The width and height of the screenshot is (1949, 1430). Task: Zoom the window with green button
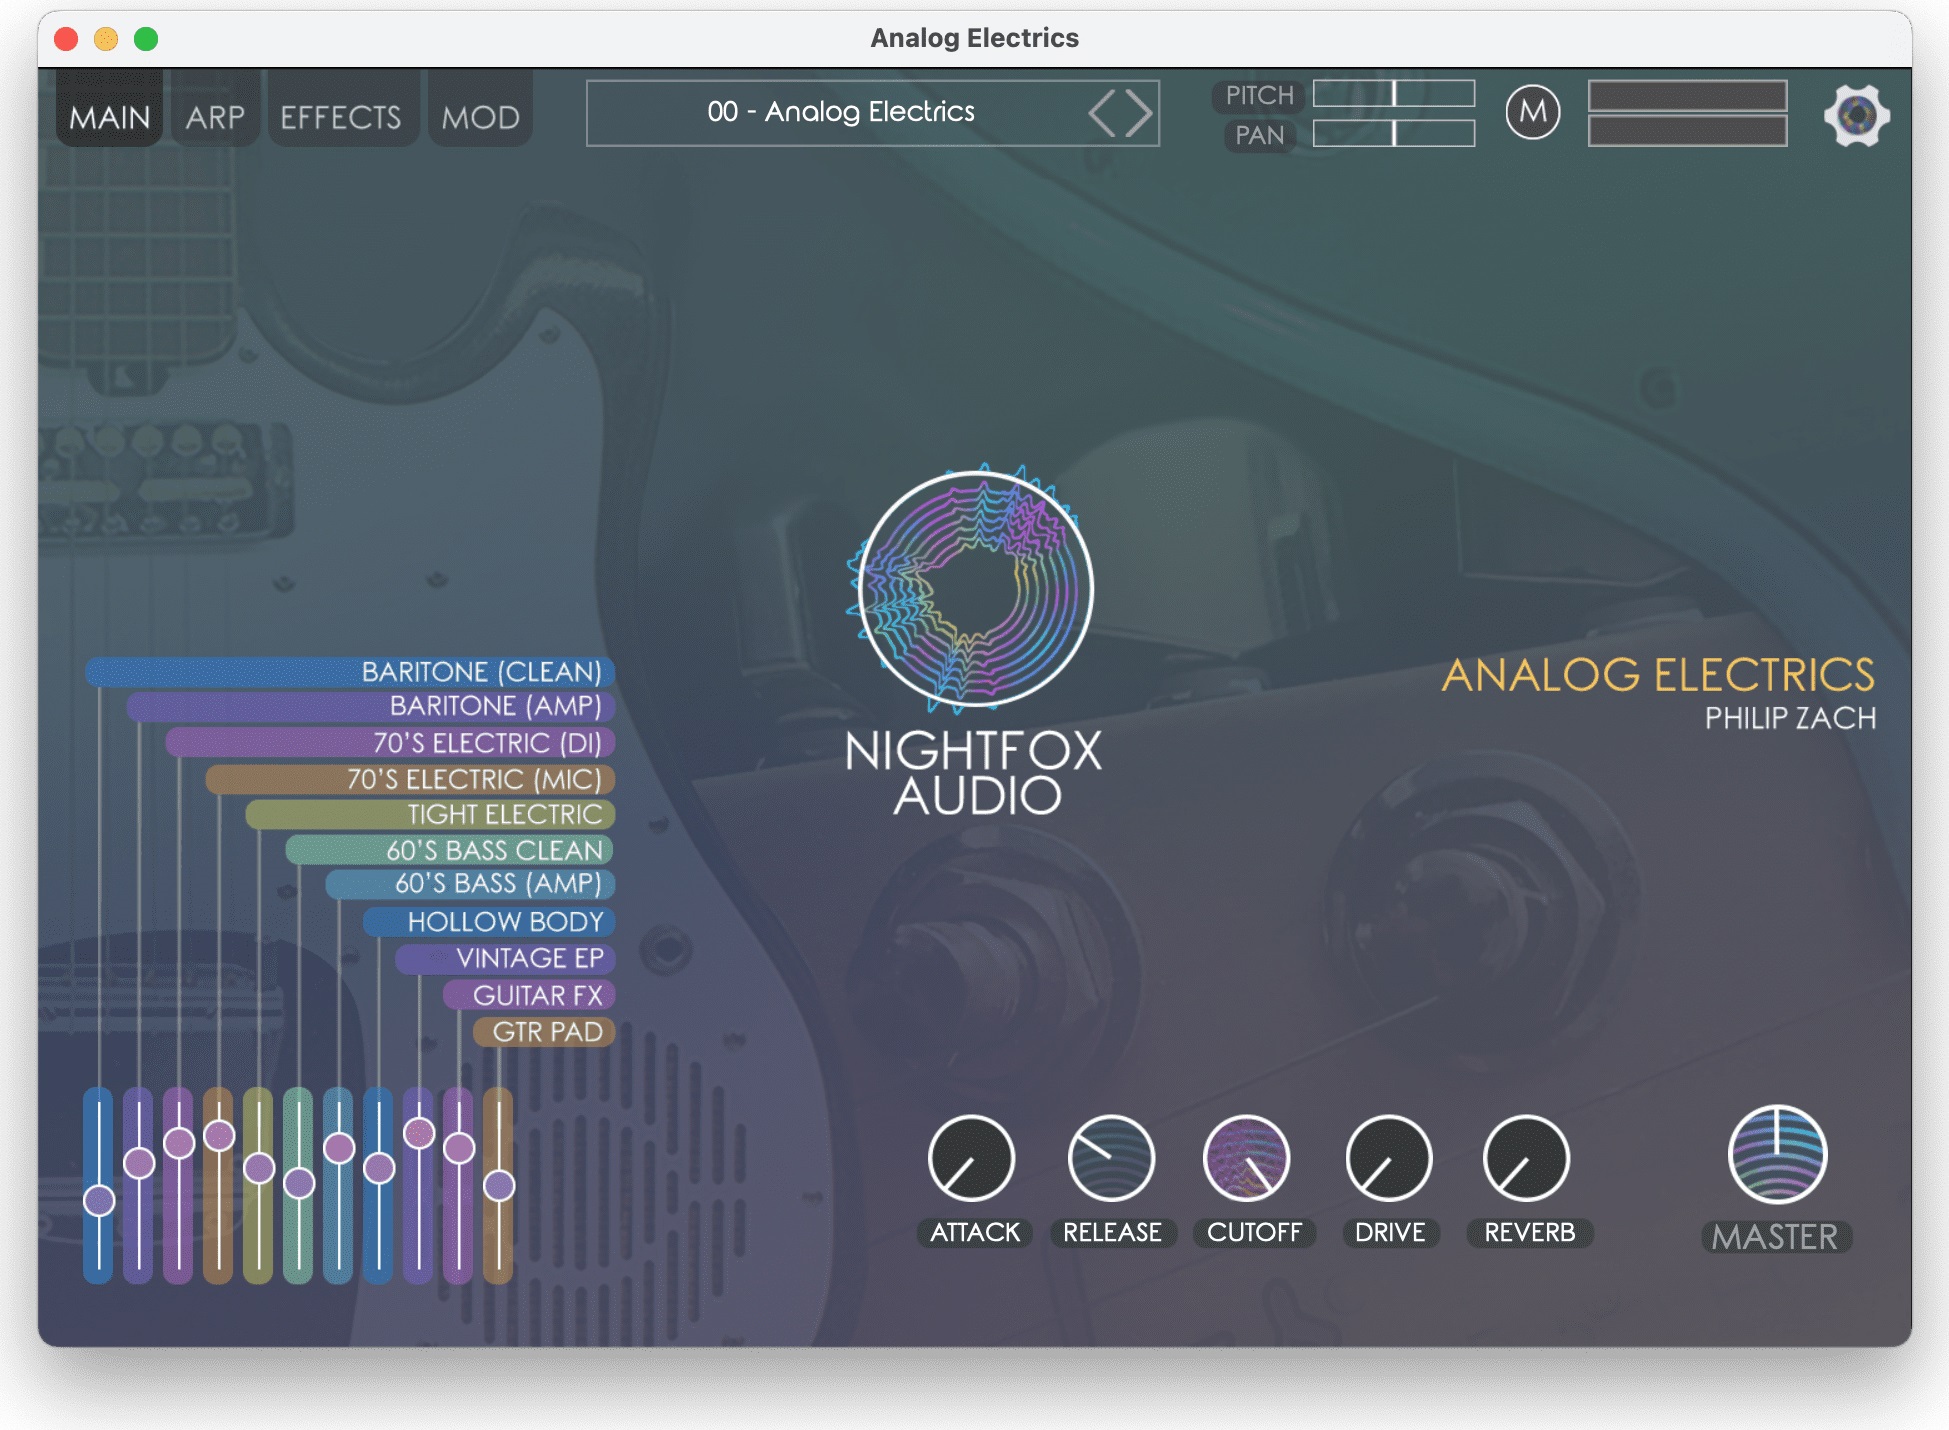(x=146, y=39)
